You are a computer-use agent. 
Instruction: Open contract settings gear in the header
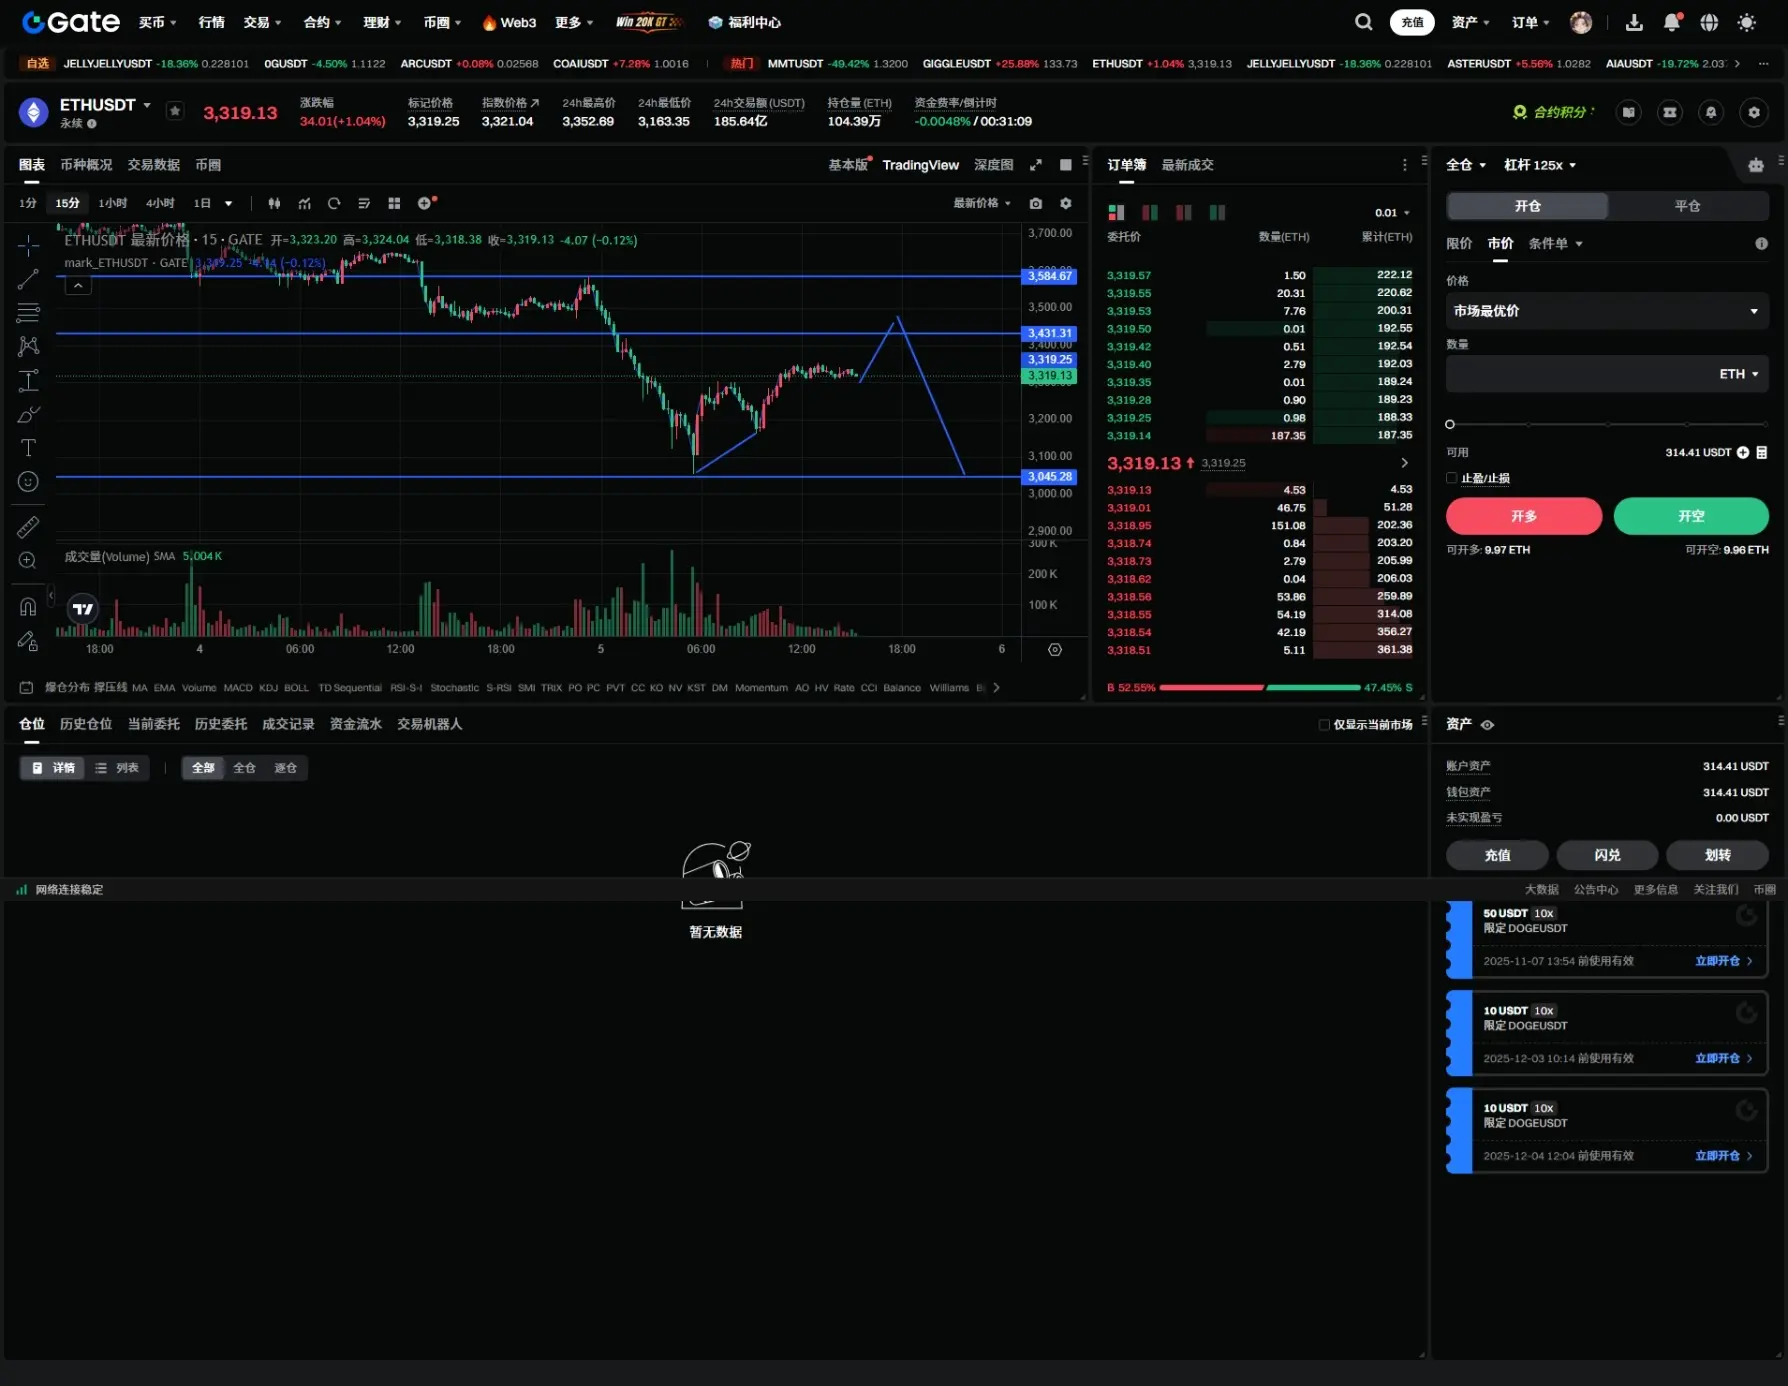click(1754, 112)
